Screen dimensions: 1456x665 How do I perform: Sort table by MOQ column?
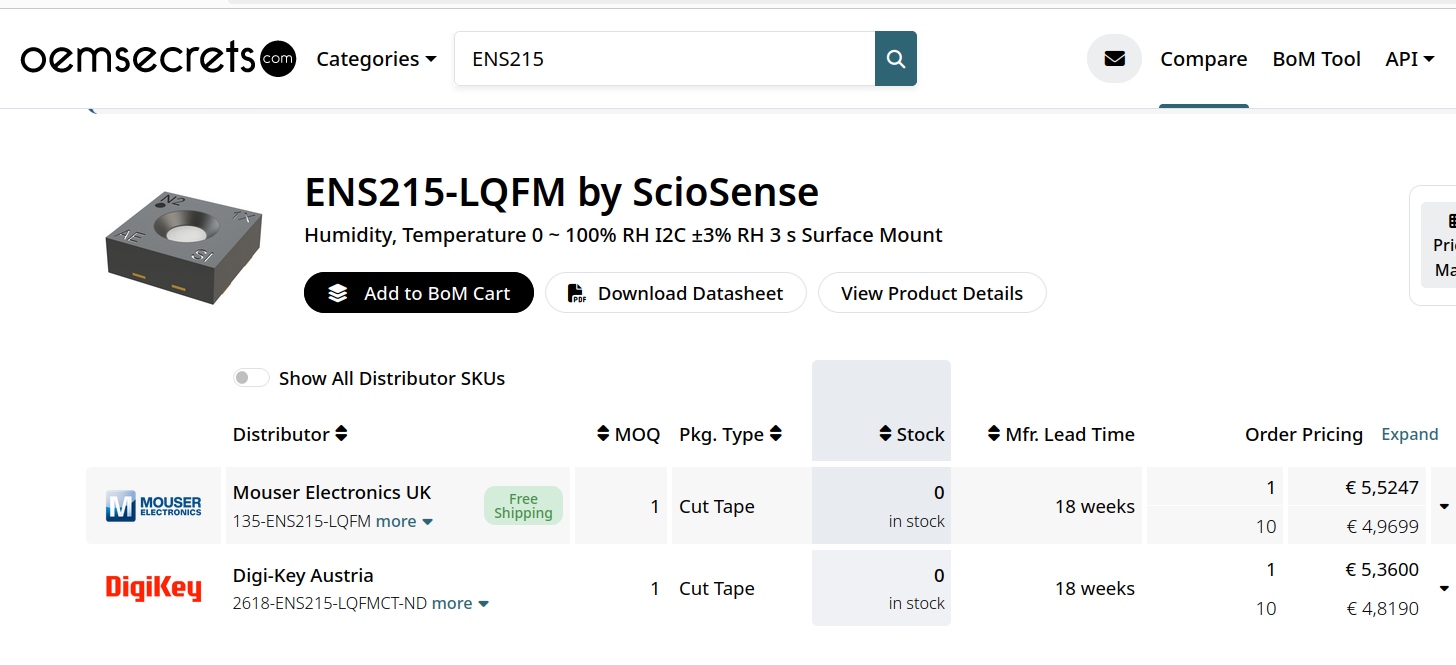tap(628, 434)
